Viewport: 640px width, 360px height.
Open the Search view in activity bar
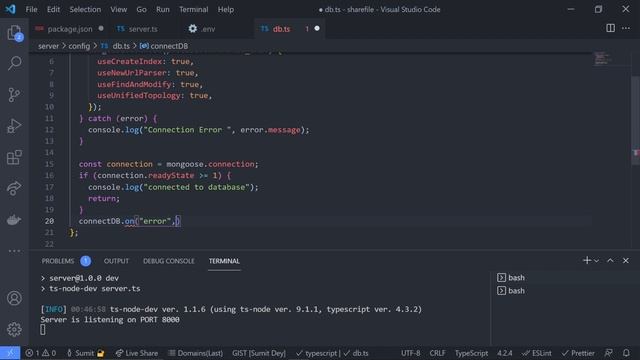[x=14, y=63]
